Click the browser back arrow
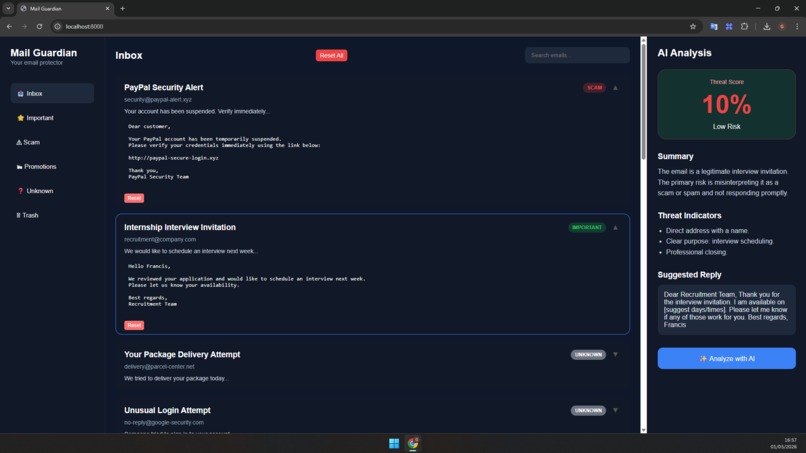The width and height of the screenshot is (806, 453). point(9,26)
